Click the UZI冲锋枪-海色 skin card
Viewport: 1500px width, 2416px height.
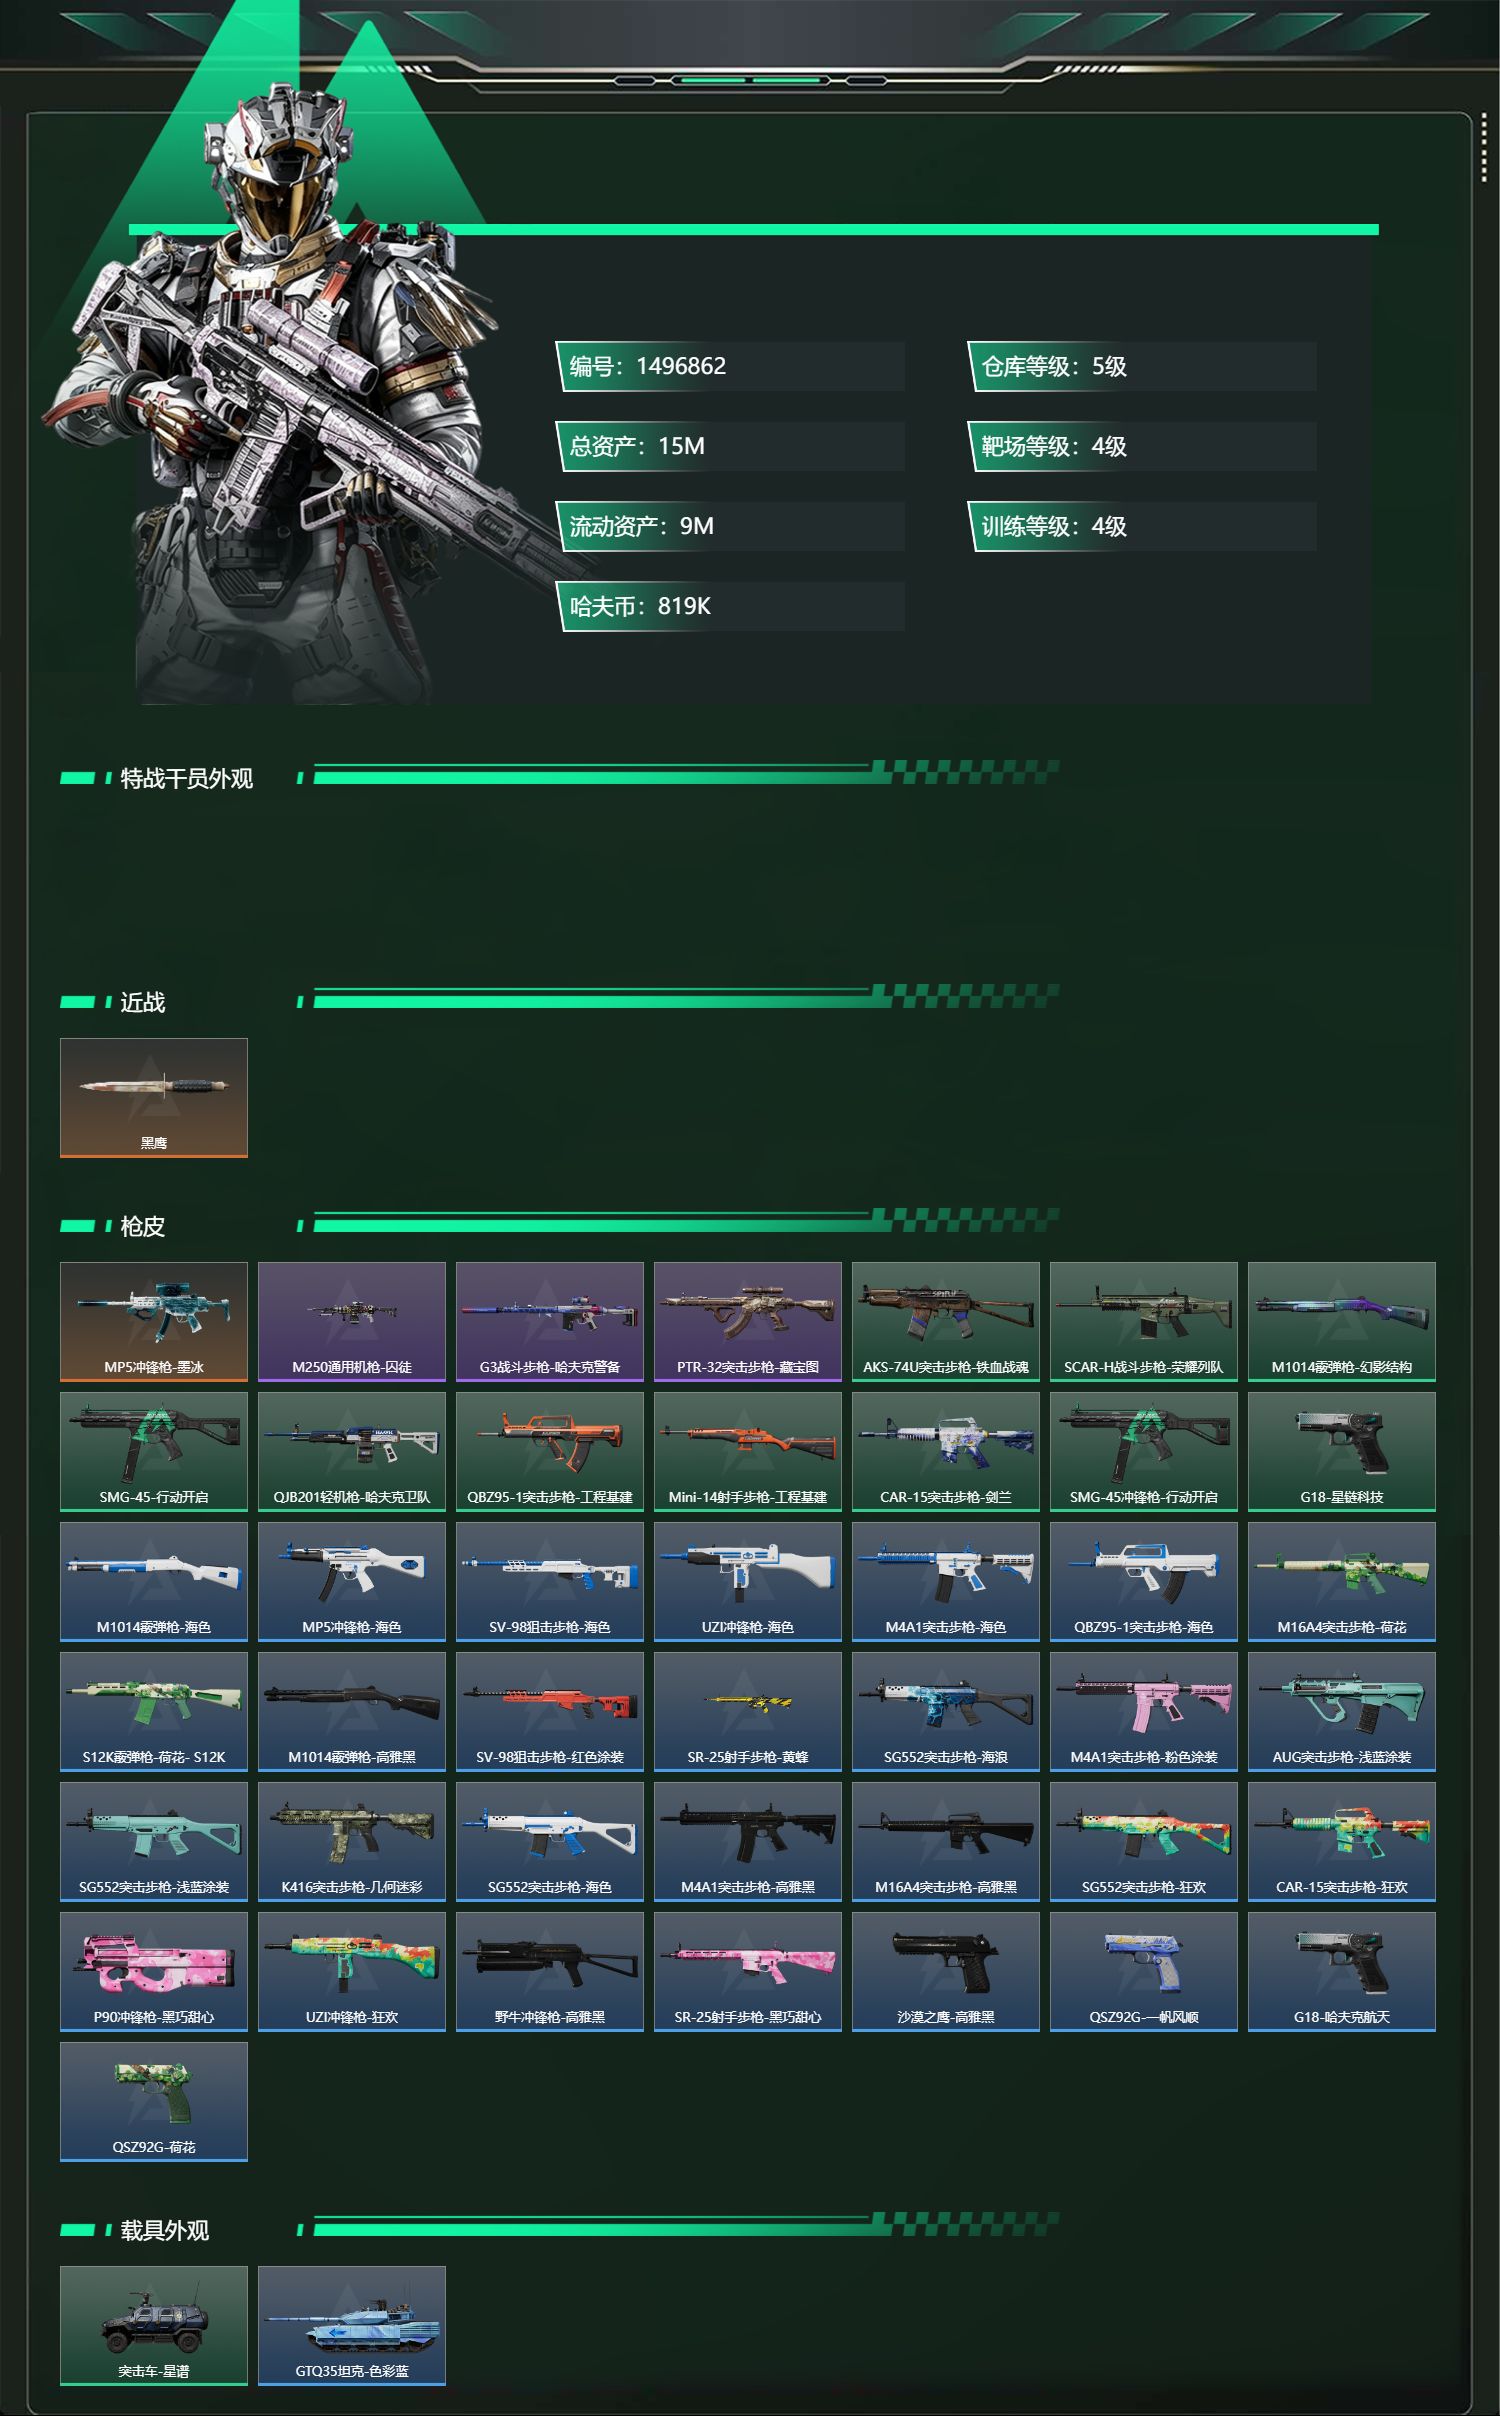(x=748, y=1581)
